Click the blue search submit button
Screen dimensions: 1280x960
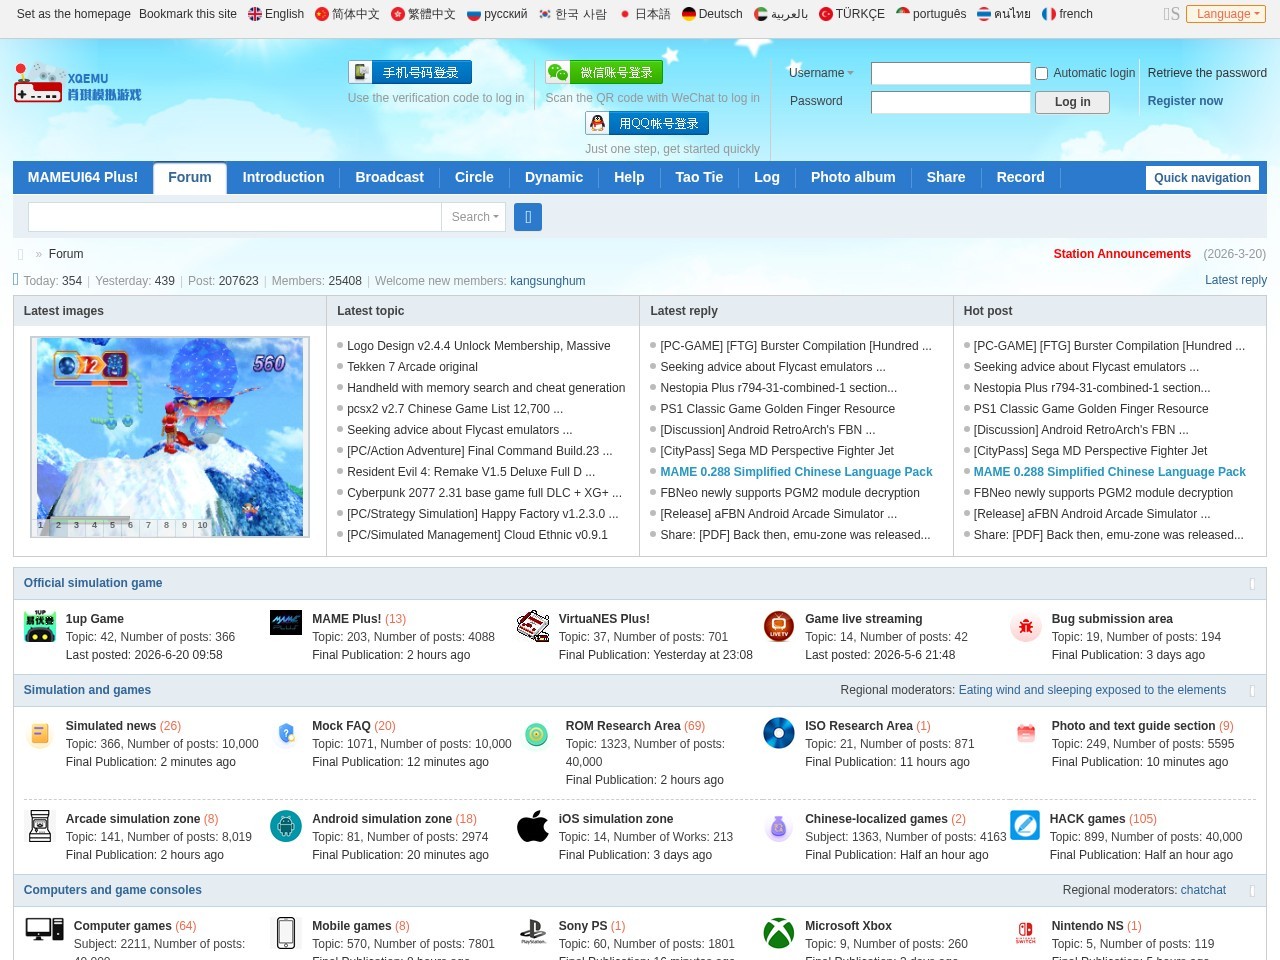528,217
